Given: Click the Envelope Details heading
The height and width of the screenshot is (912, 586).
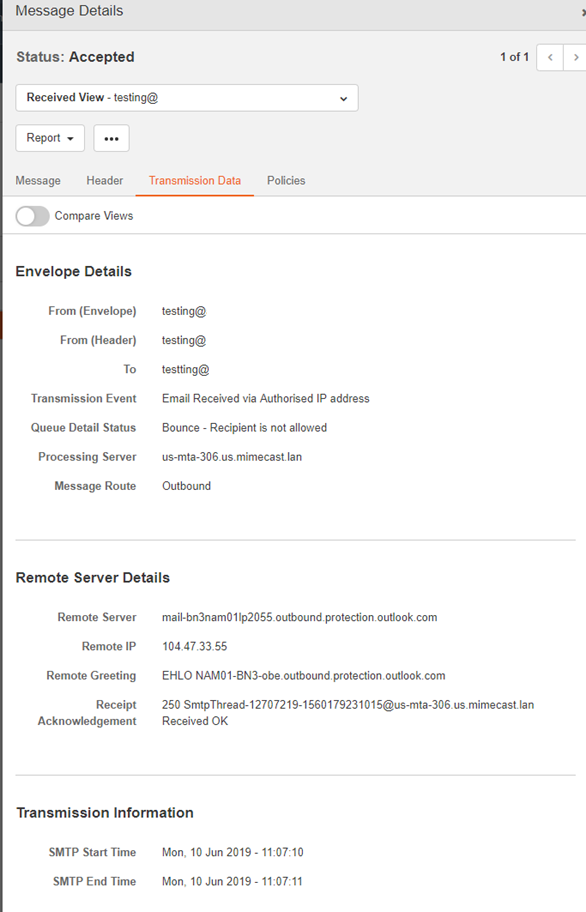Looking at the screenshot, I should (74, 272).
